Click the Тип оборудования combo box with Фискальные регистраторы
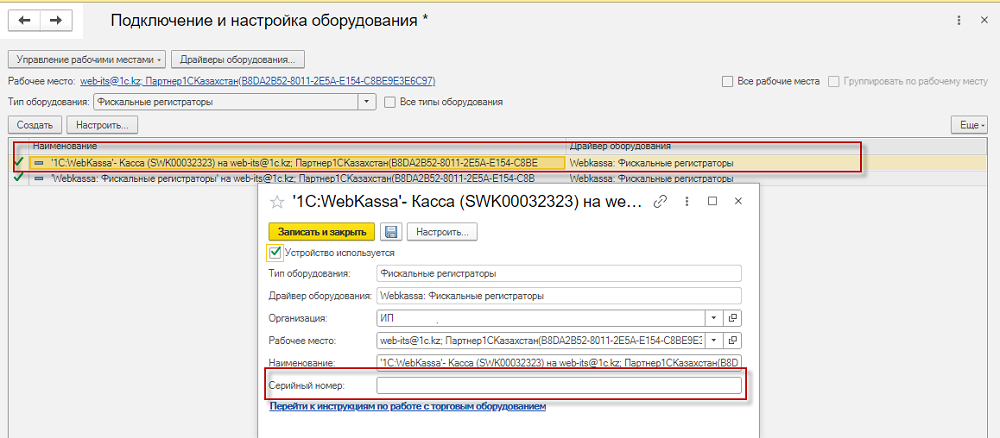Viewport: 1000px width, 438px height. pos(226,101)
